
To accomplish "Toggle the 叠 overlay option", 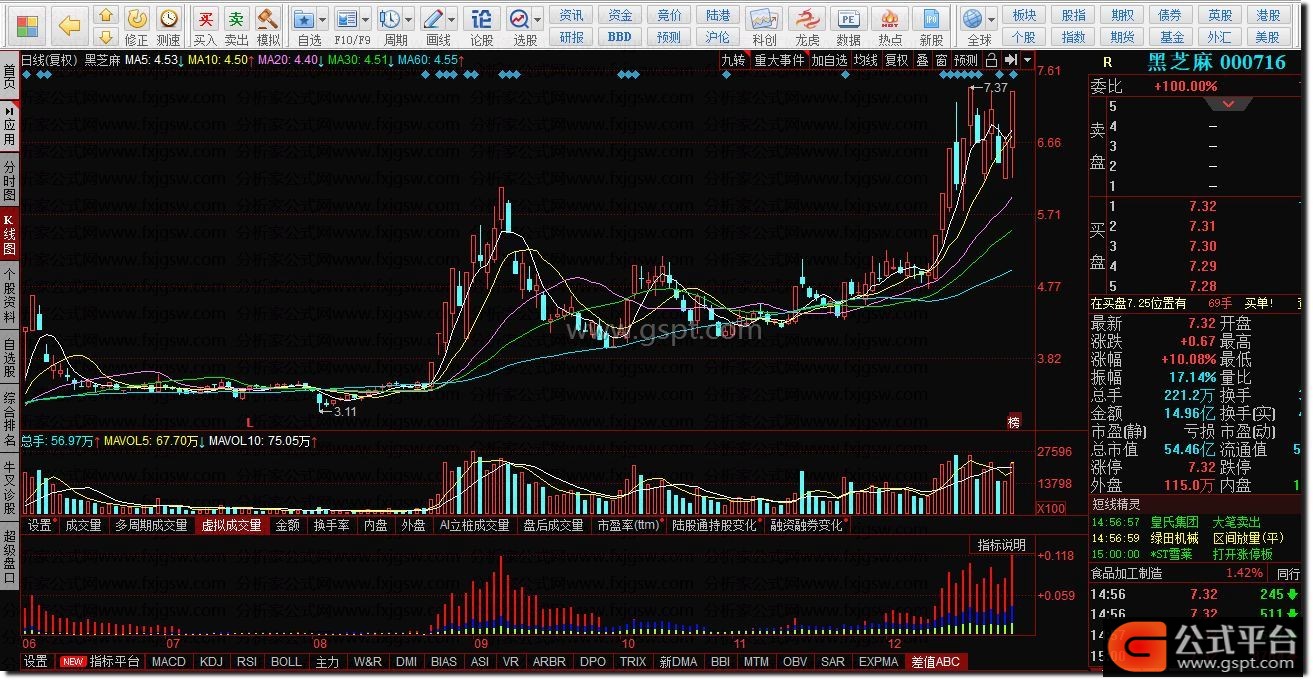I will tap(923, 60).
